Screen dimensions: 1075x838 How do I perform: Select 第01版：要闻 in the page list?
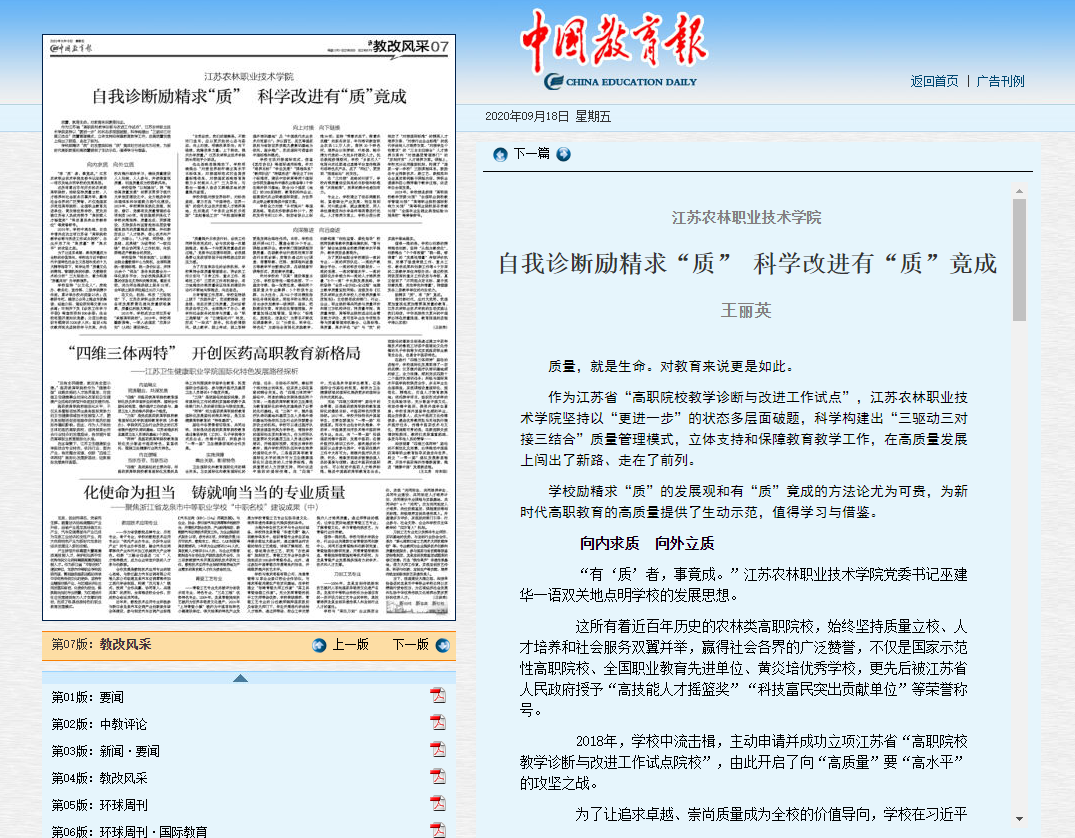pyautogui.click(x=88, y=697)
